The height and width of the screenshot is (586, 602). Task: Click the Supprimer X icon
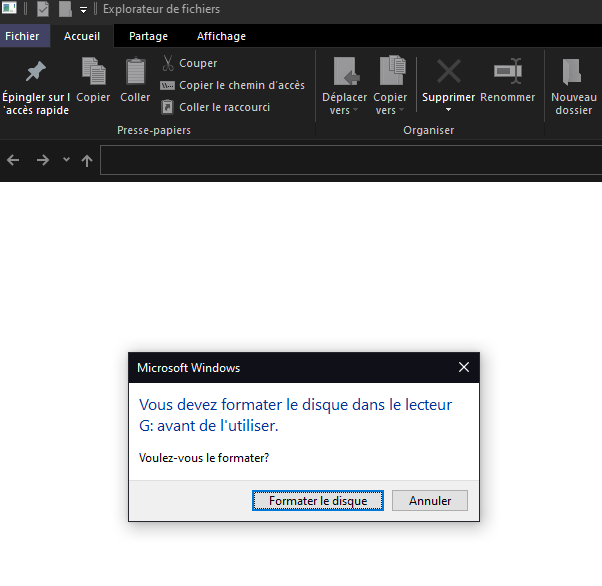pos(448,71)
